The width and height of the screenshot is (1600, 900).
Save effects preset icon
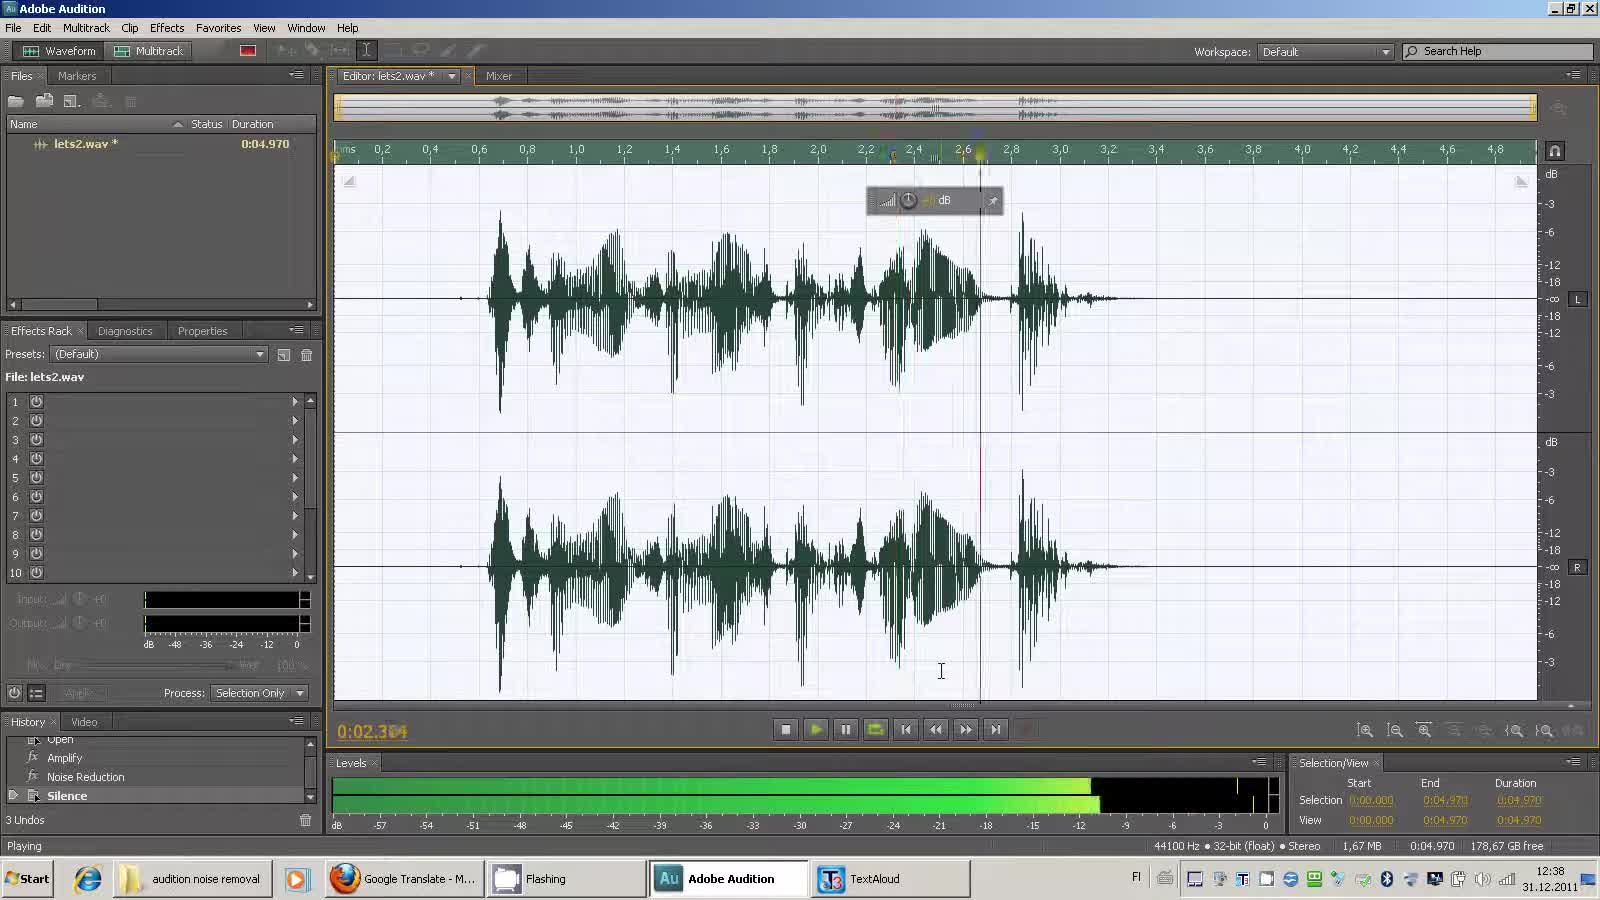(284, 355)
